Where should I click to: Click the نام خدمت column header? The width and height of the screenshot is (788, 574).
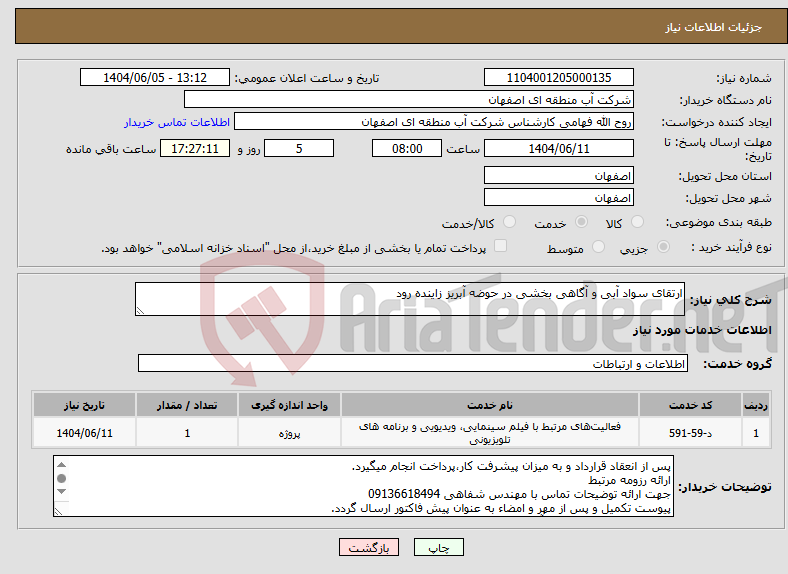coord(489,405)
